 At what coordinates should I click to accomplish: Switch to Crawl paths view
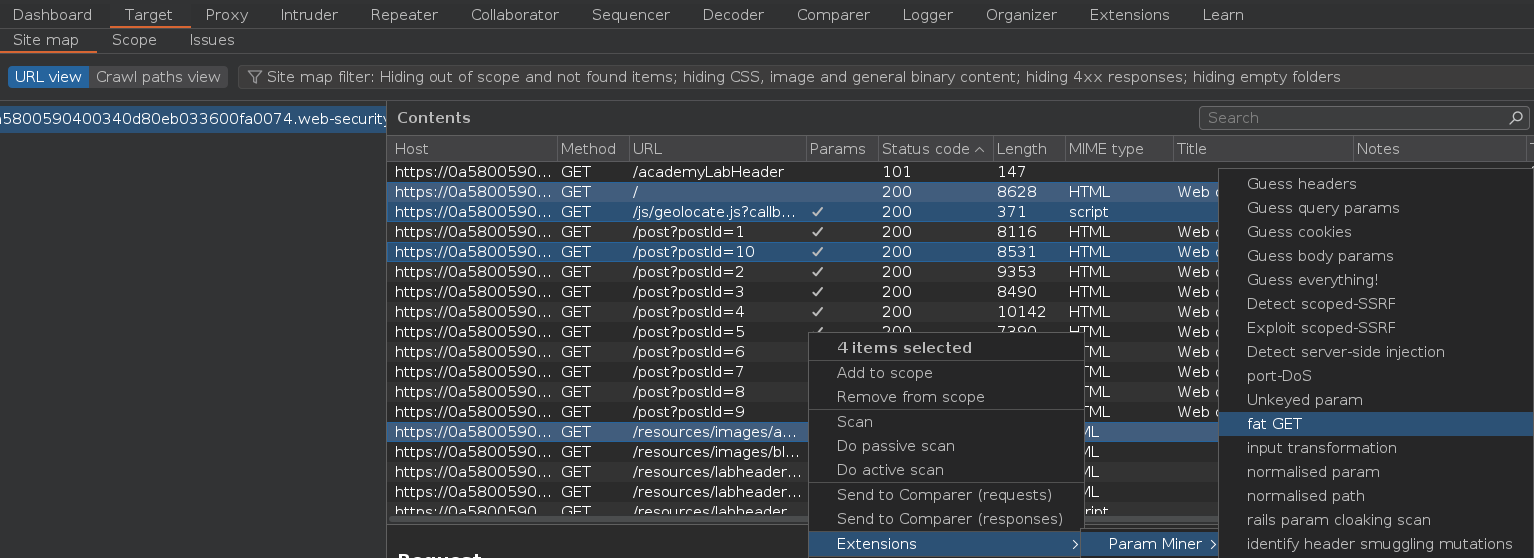click(x=158, y=77)
